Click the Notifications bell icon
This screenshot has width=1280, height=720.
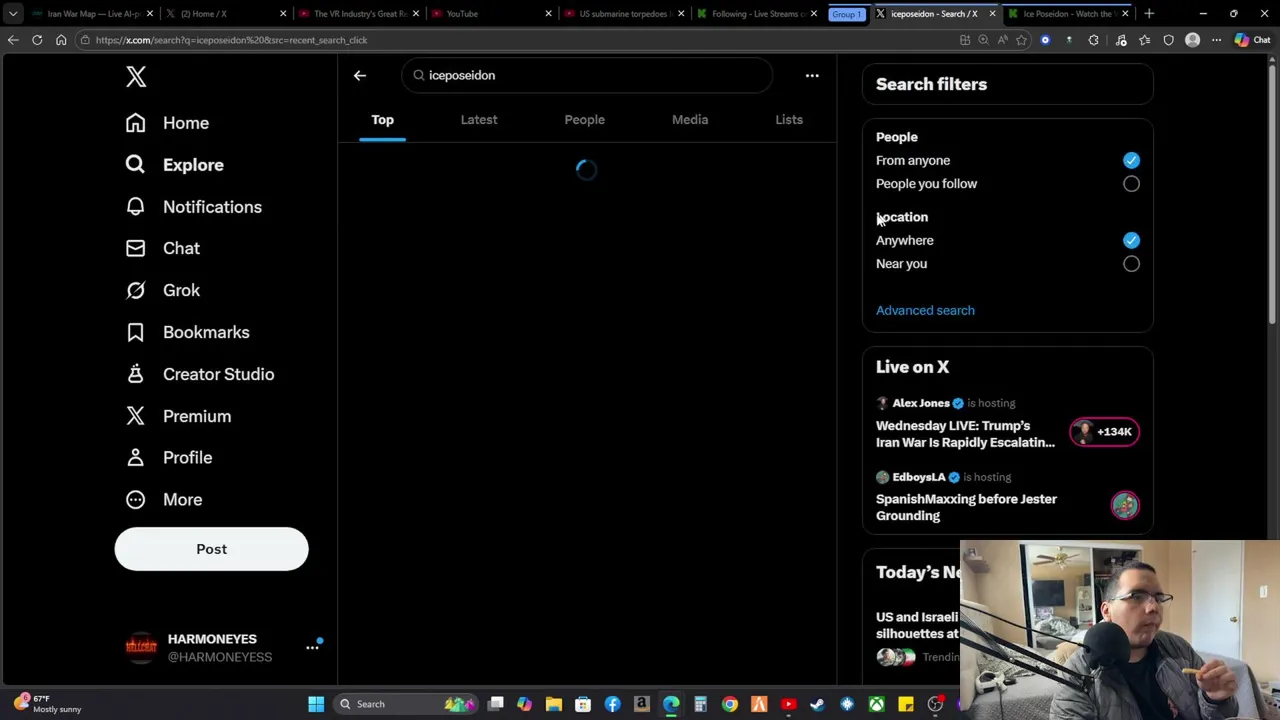coord(135,207)
